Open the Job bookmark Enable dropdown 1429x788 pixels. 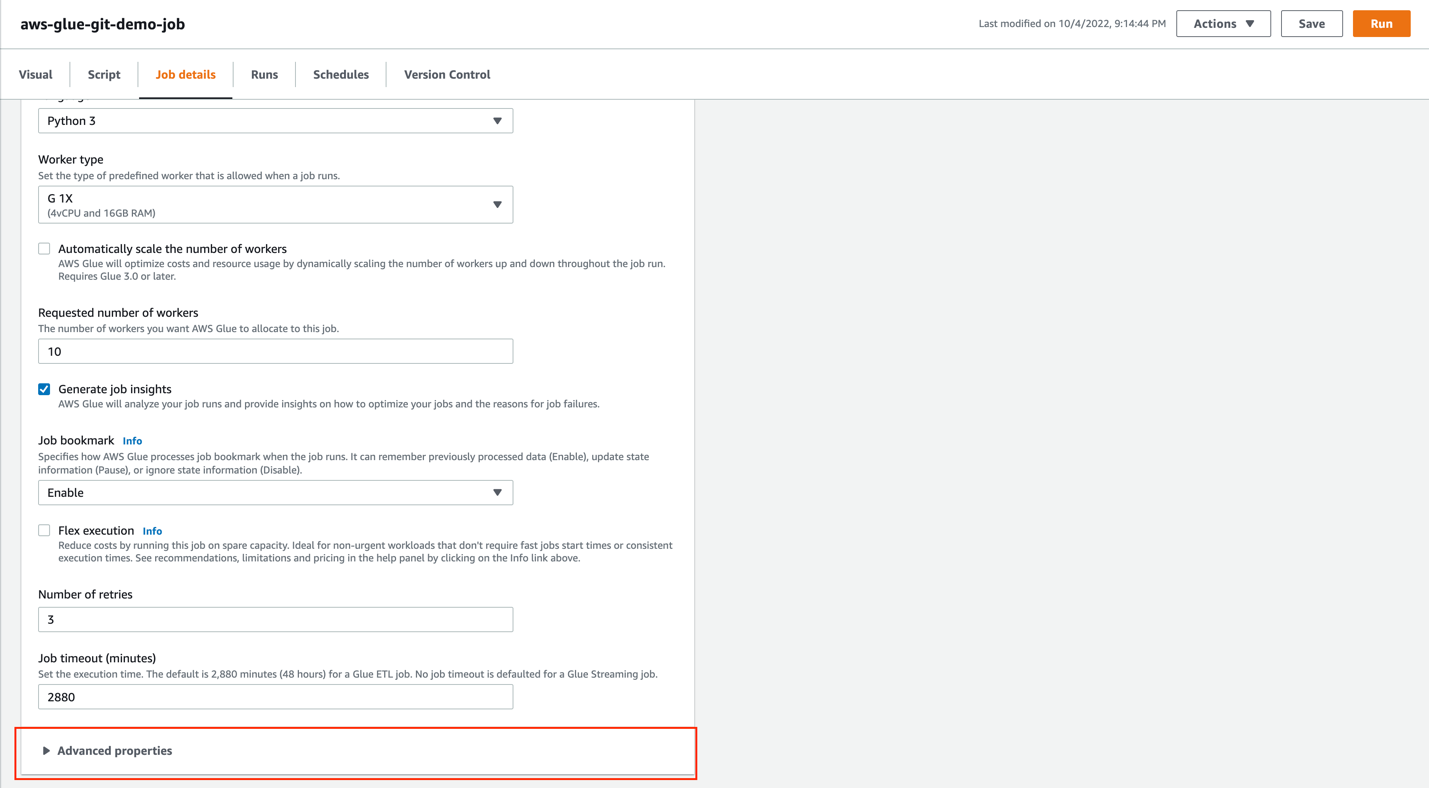pos(275,493)
